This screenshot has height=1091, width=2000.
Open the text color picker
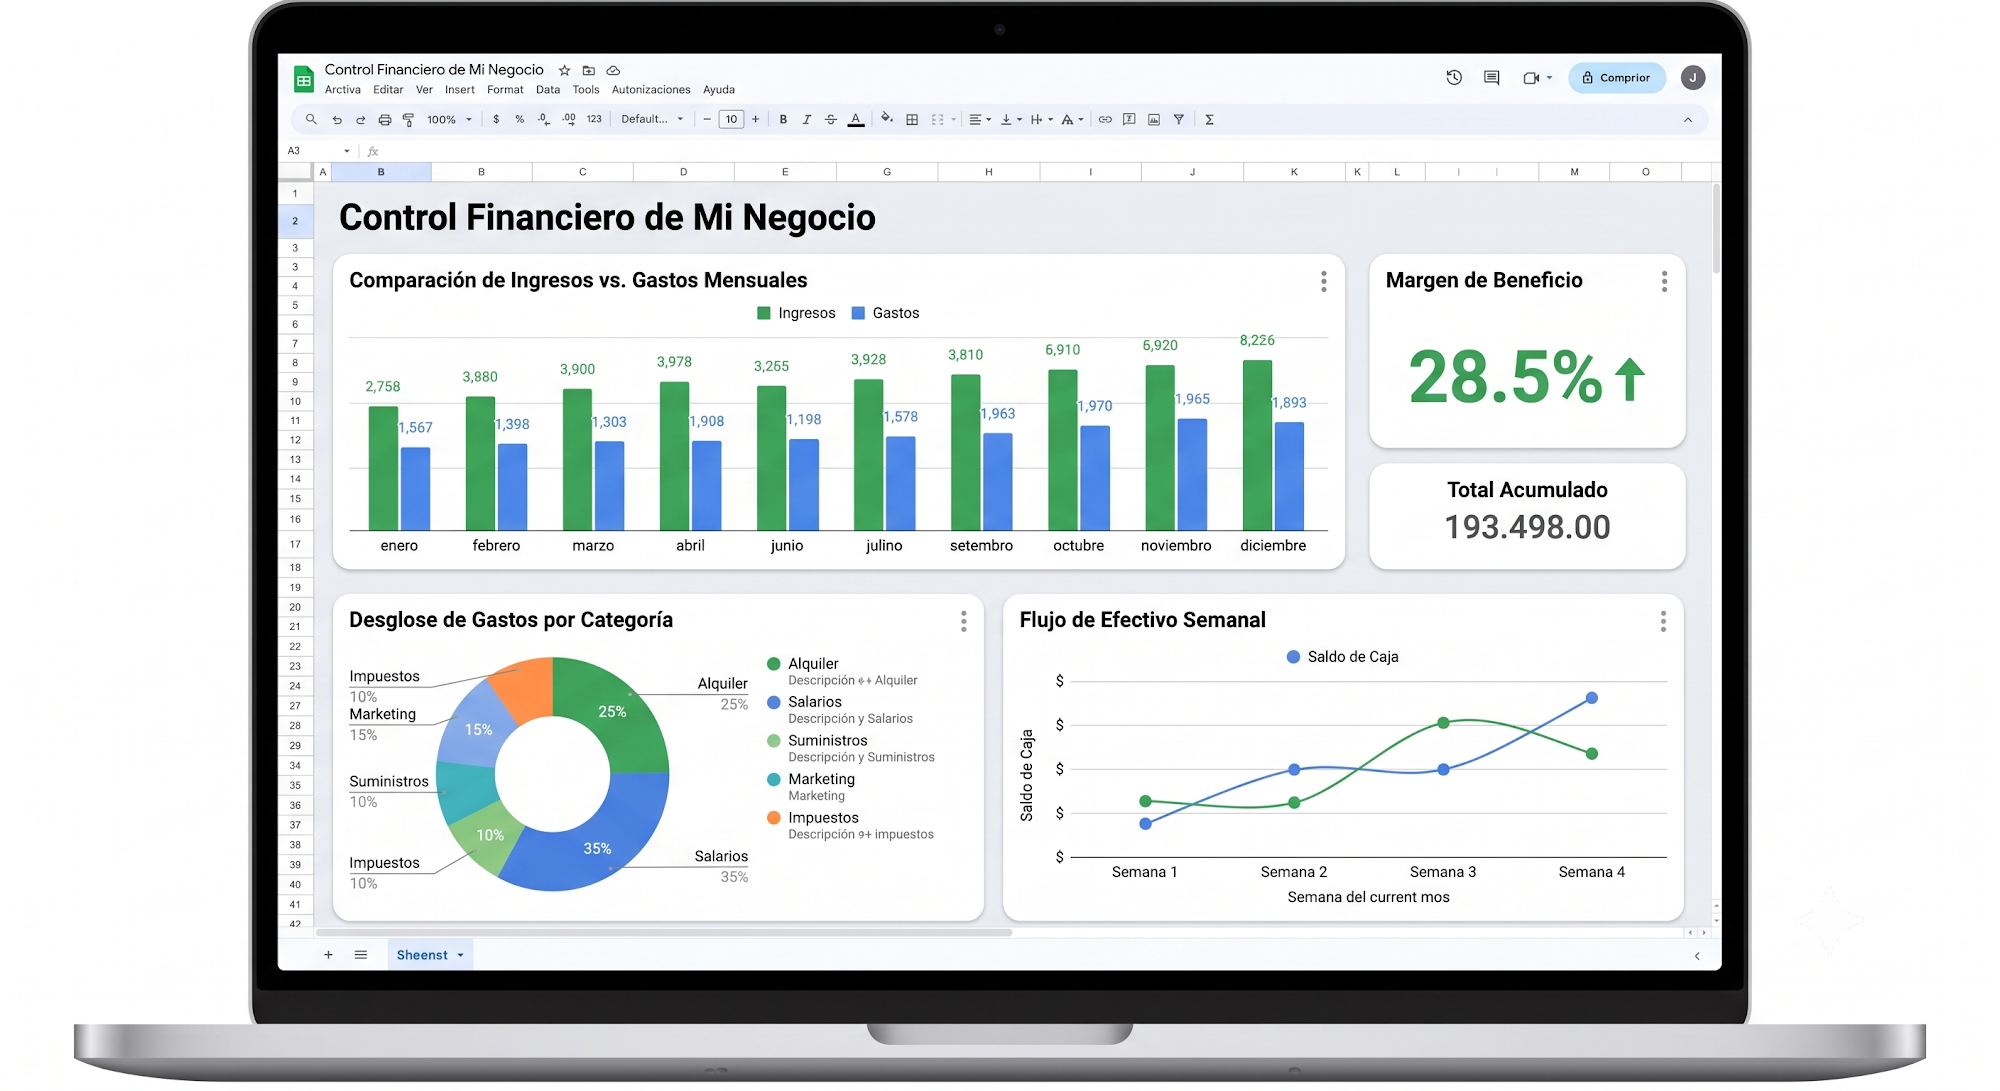pyautogui.click(x=856, y=119)
